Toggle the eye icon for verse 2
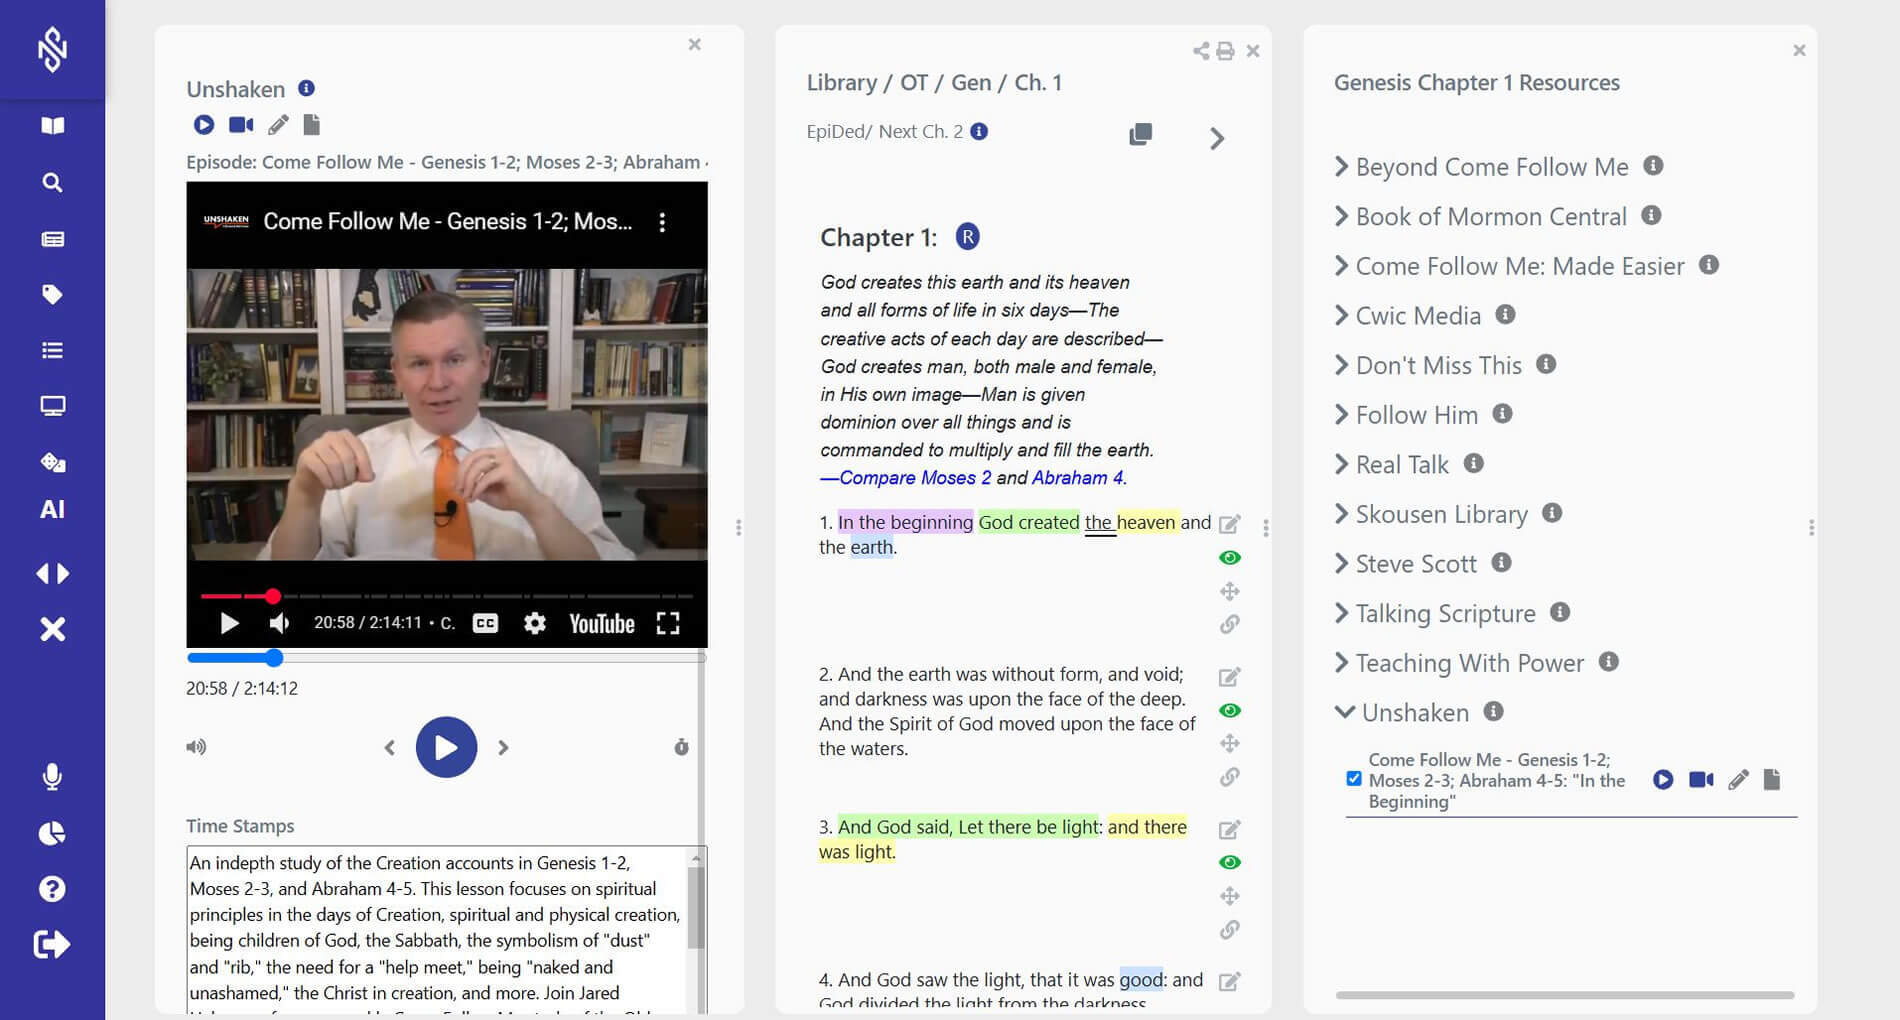The width and height of the screenshot is (1900, 1020). tap(1229, 710)
